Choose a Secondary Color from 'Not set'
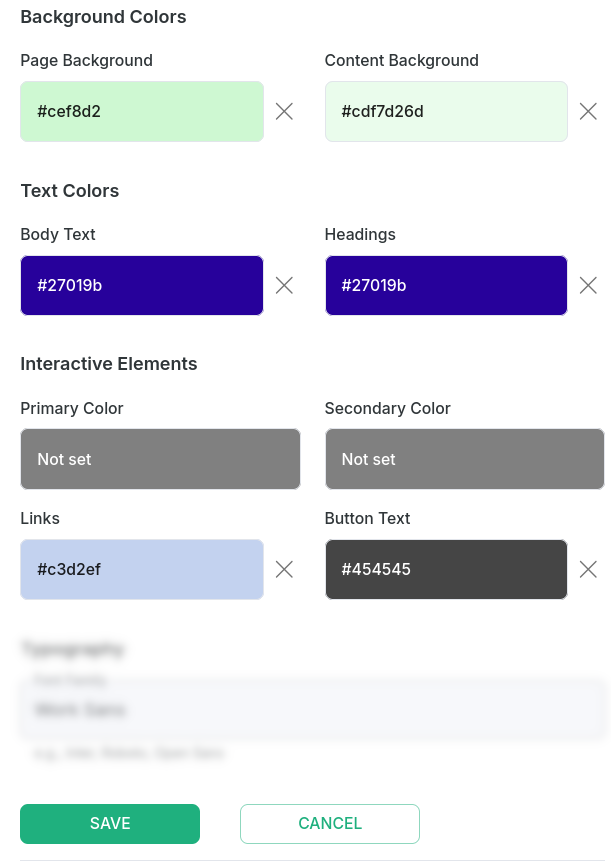 tap(464, 459)
